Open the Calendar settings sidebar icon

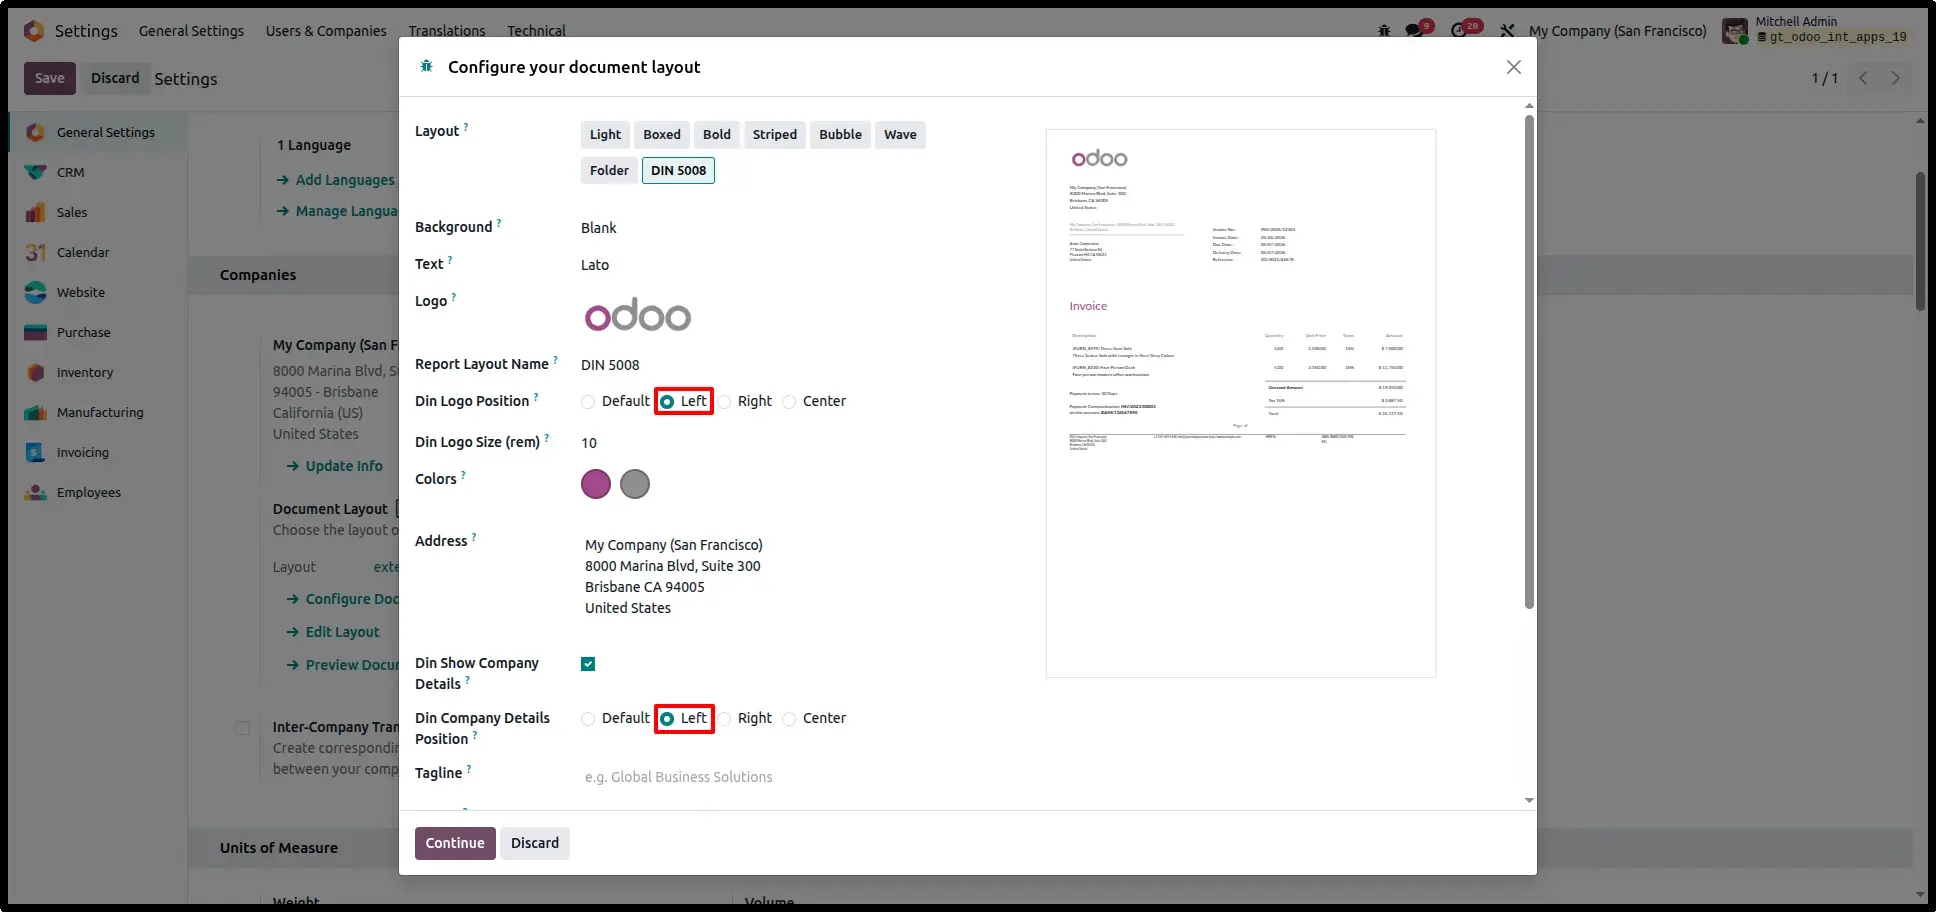coord(36,252)
